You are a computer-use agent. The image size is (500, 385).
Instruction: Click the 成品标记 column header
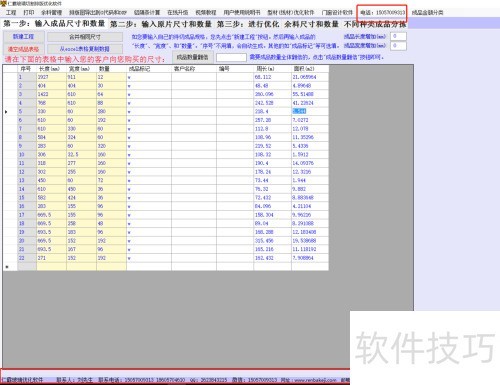tap(149, 69)
